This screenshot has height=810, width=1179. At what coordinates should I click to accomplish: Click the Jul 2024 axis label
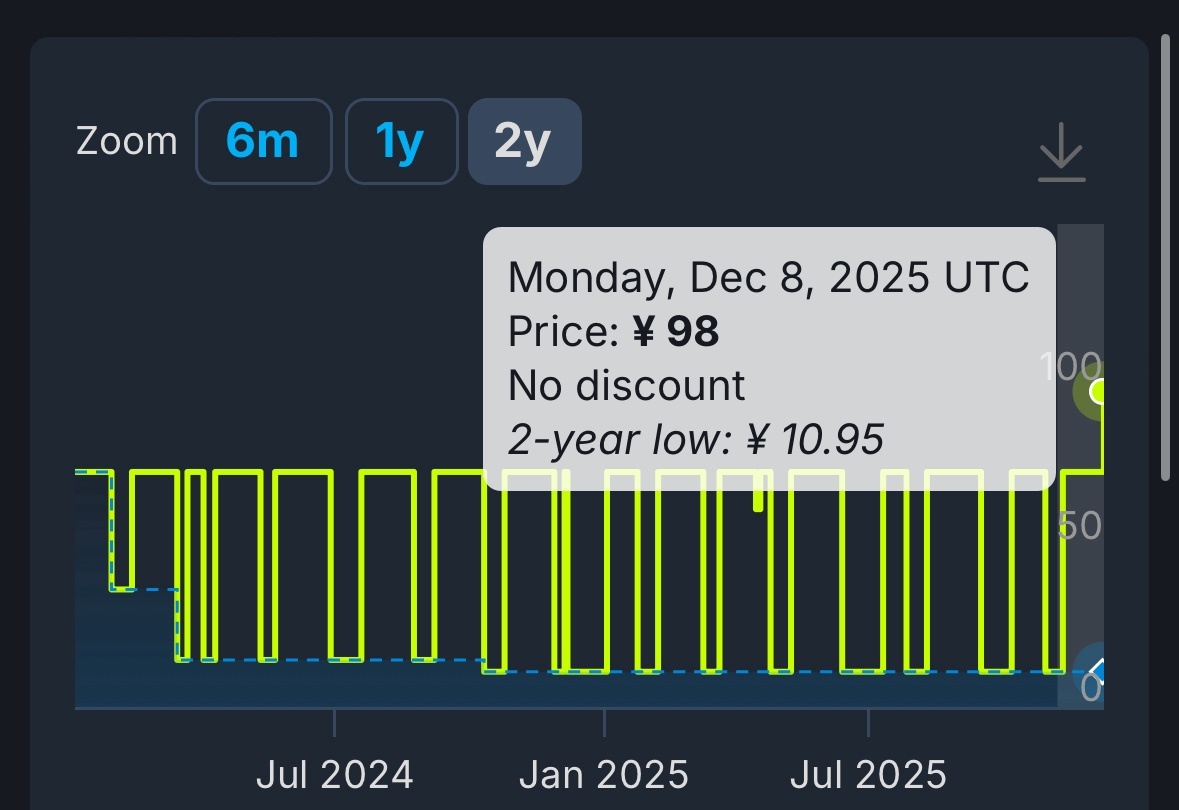pyautogui.click(x=334, y=774)
